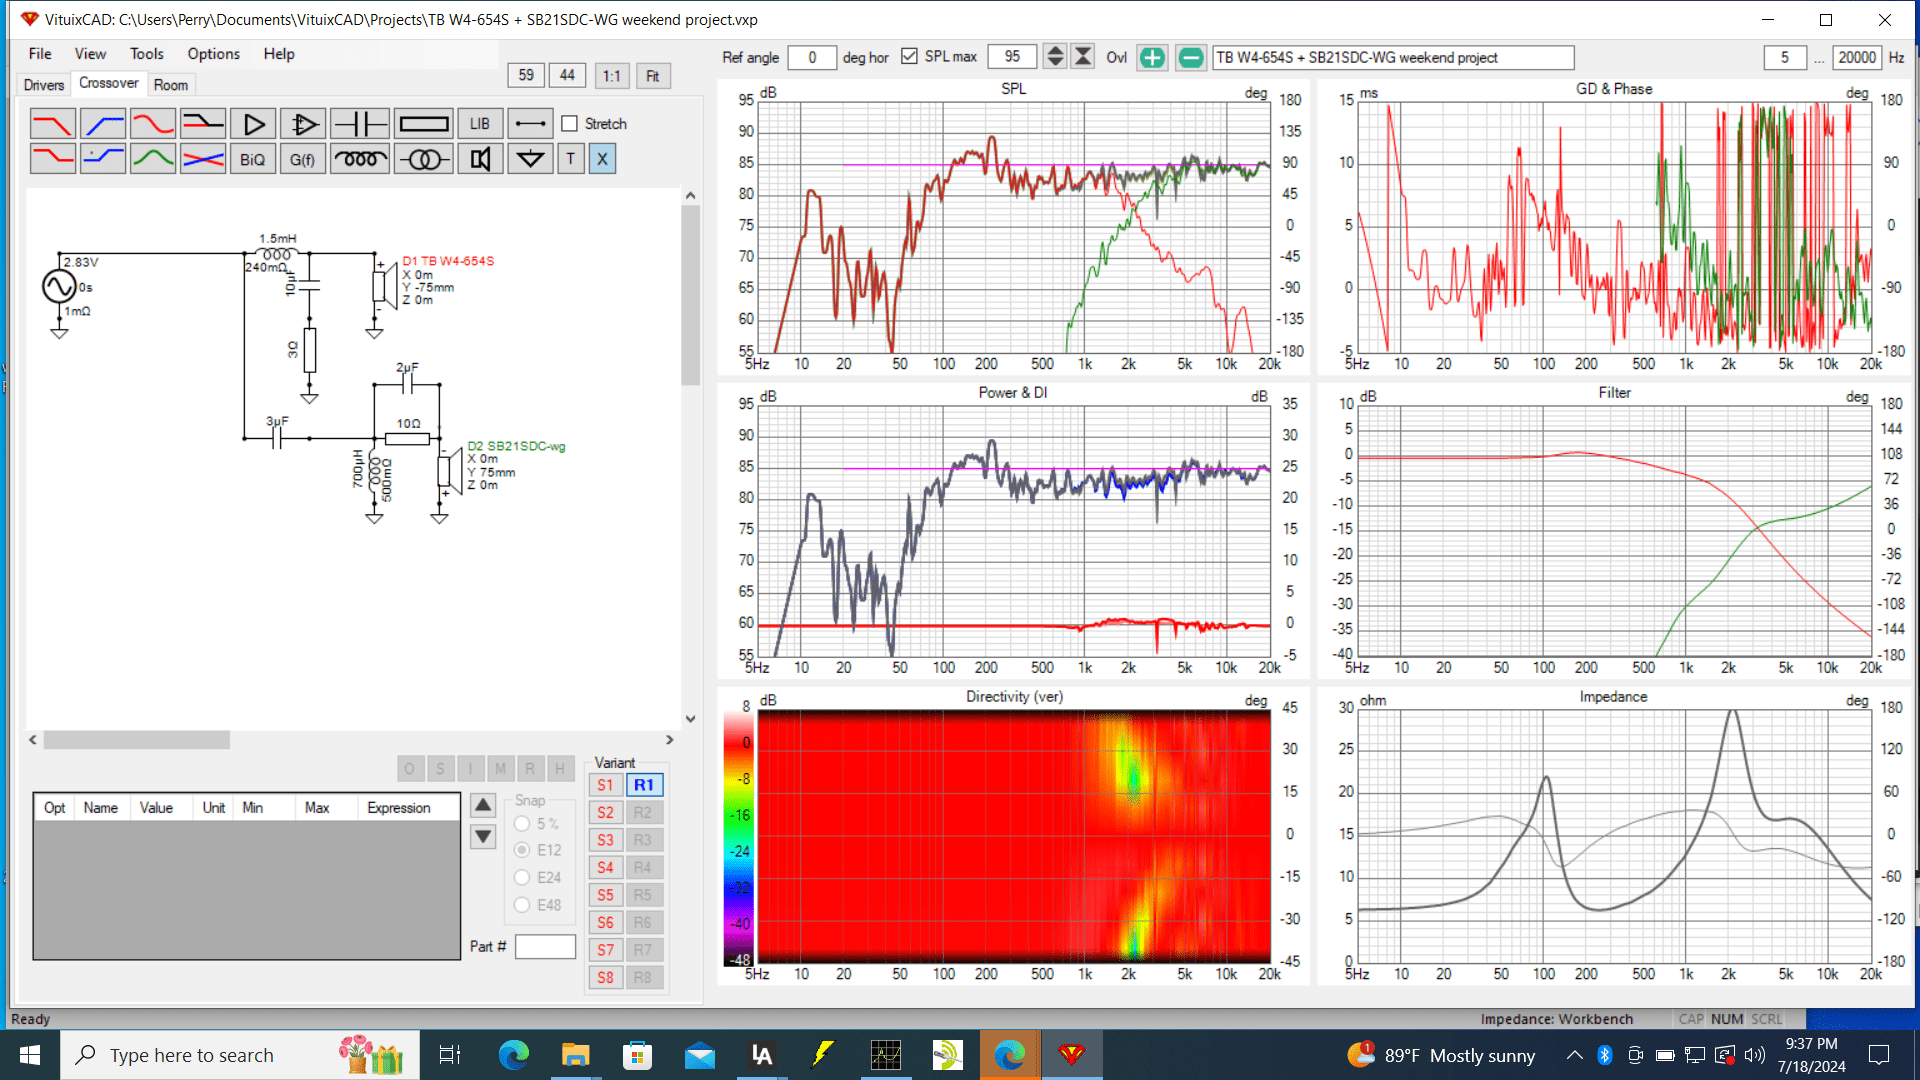Click the 44 button
Viewport: 1920px width, 1080px height.
[567, 75]
